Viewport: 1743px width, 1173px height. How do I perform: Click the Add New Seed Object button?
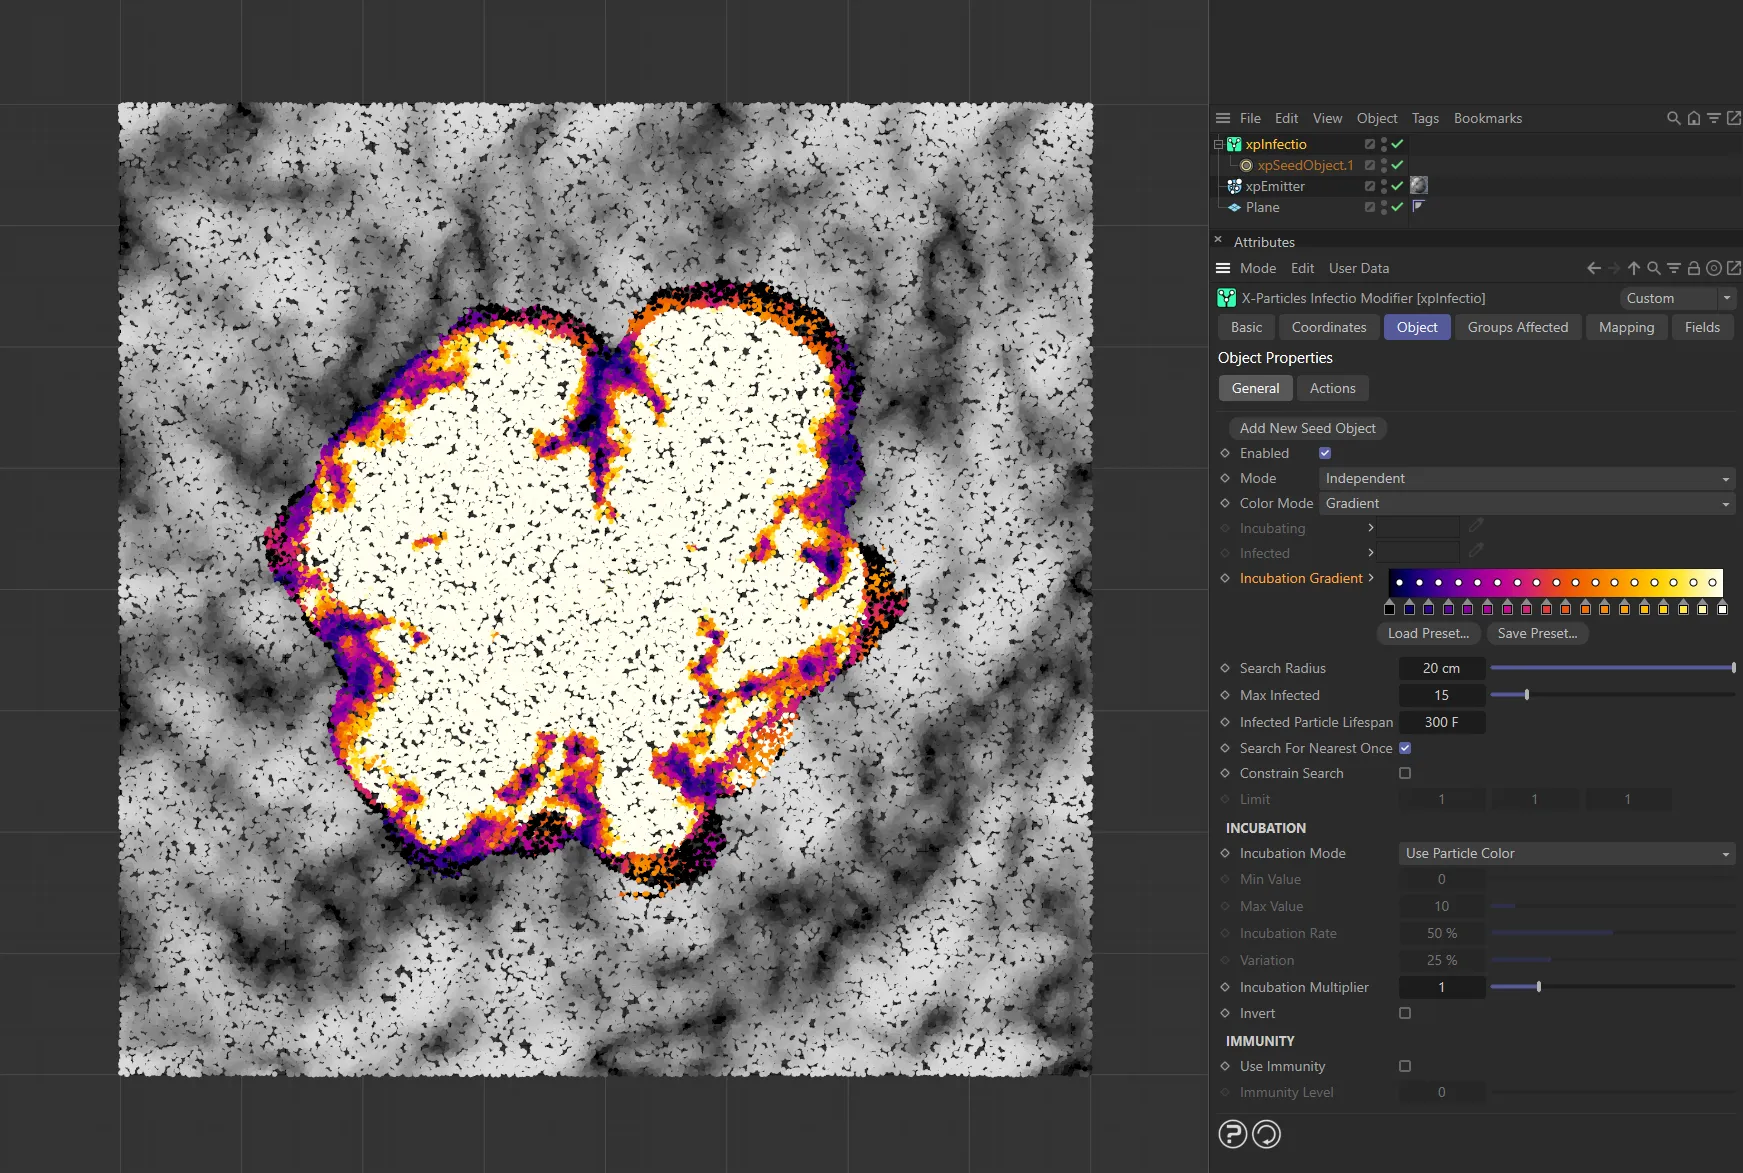pos(1307,428)
